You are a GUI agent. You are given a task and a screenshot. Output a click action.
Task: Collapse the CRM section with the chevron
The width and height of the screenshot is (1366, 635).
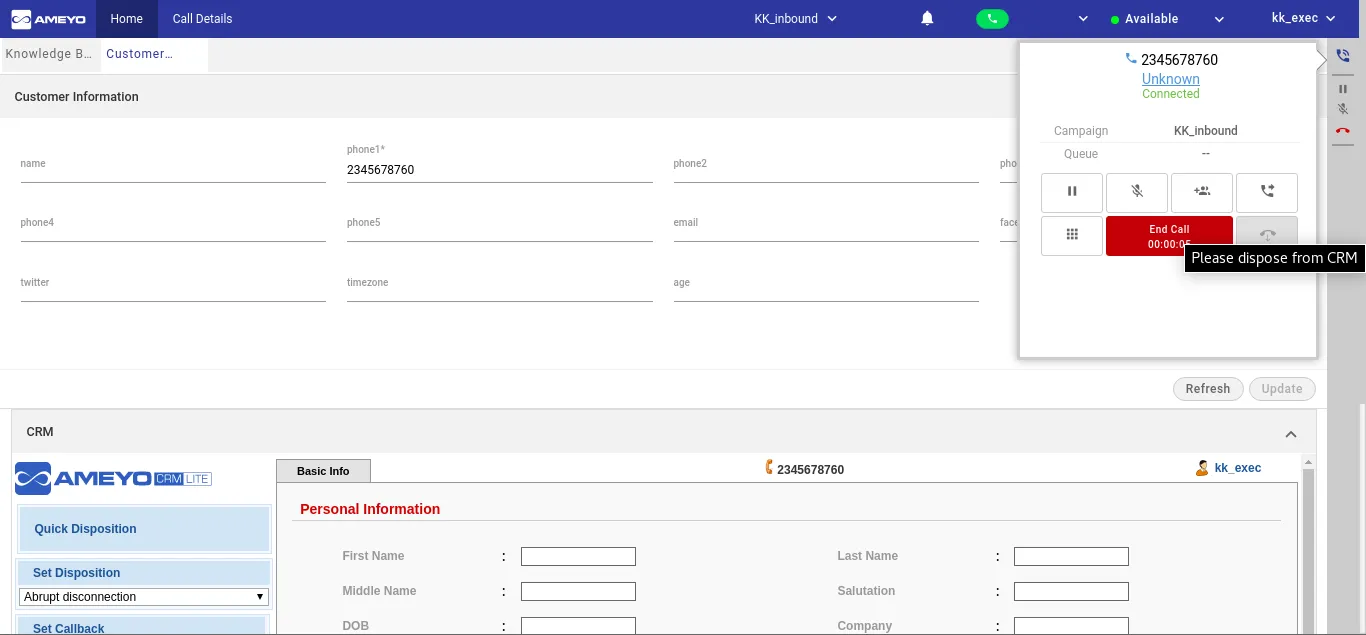tap(1291, 434)
